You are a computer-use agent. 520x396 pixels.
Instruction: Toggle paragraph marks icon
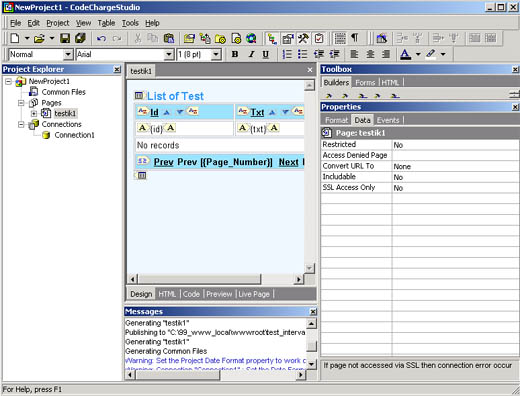tap(355, 39)
